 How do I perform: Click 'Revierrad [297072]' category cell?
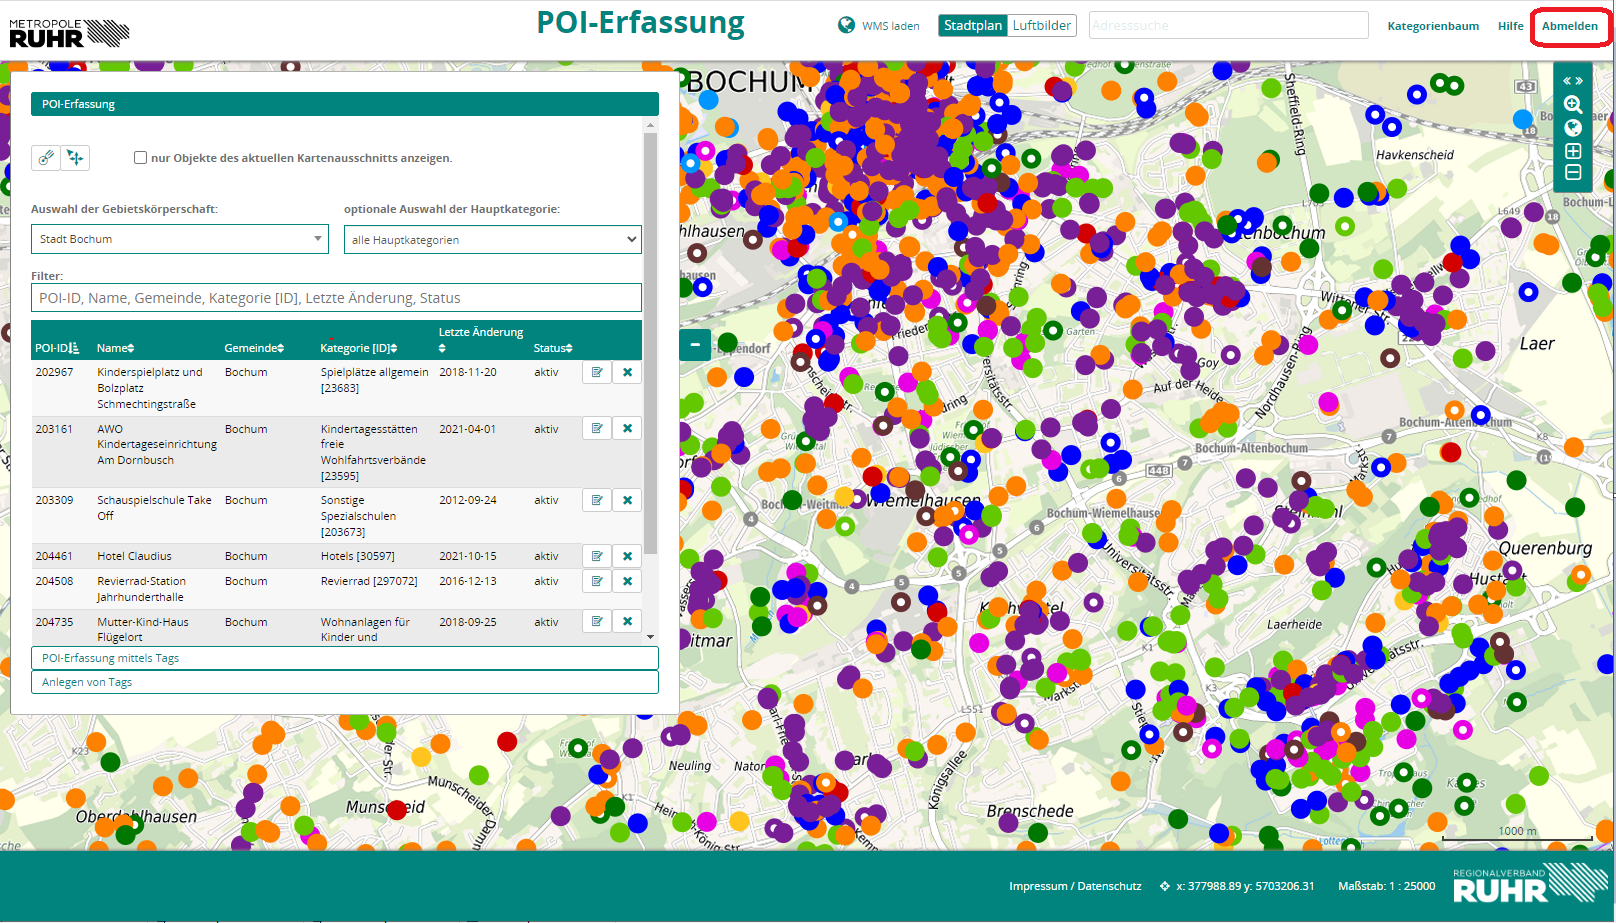369,581
